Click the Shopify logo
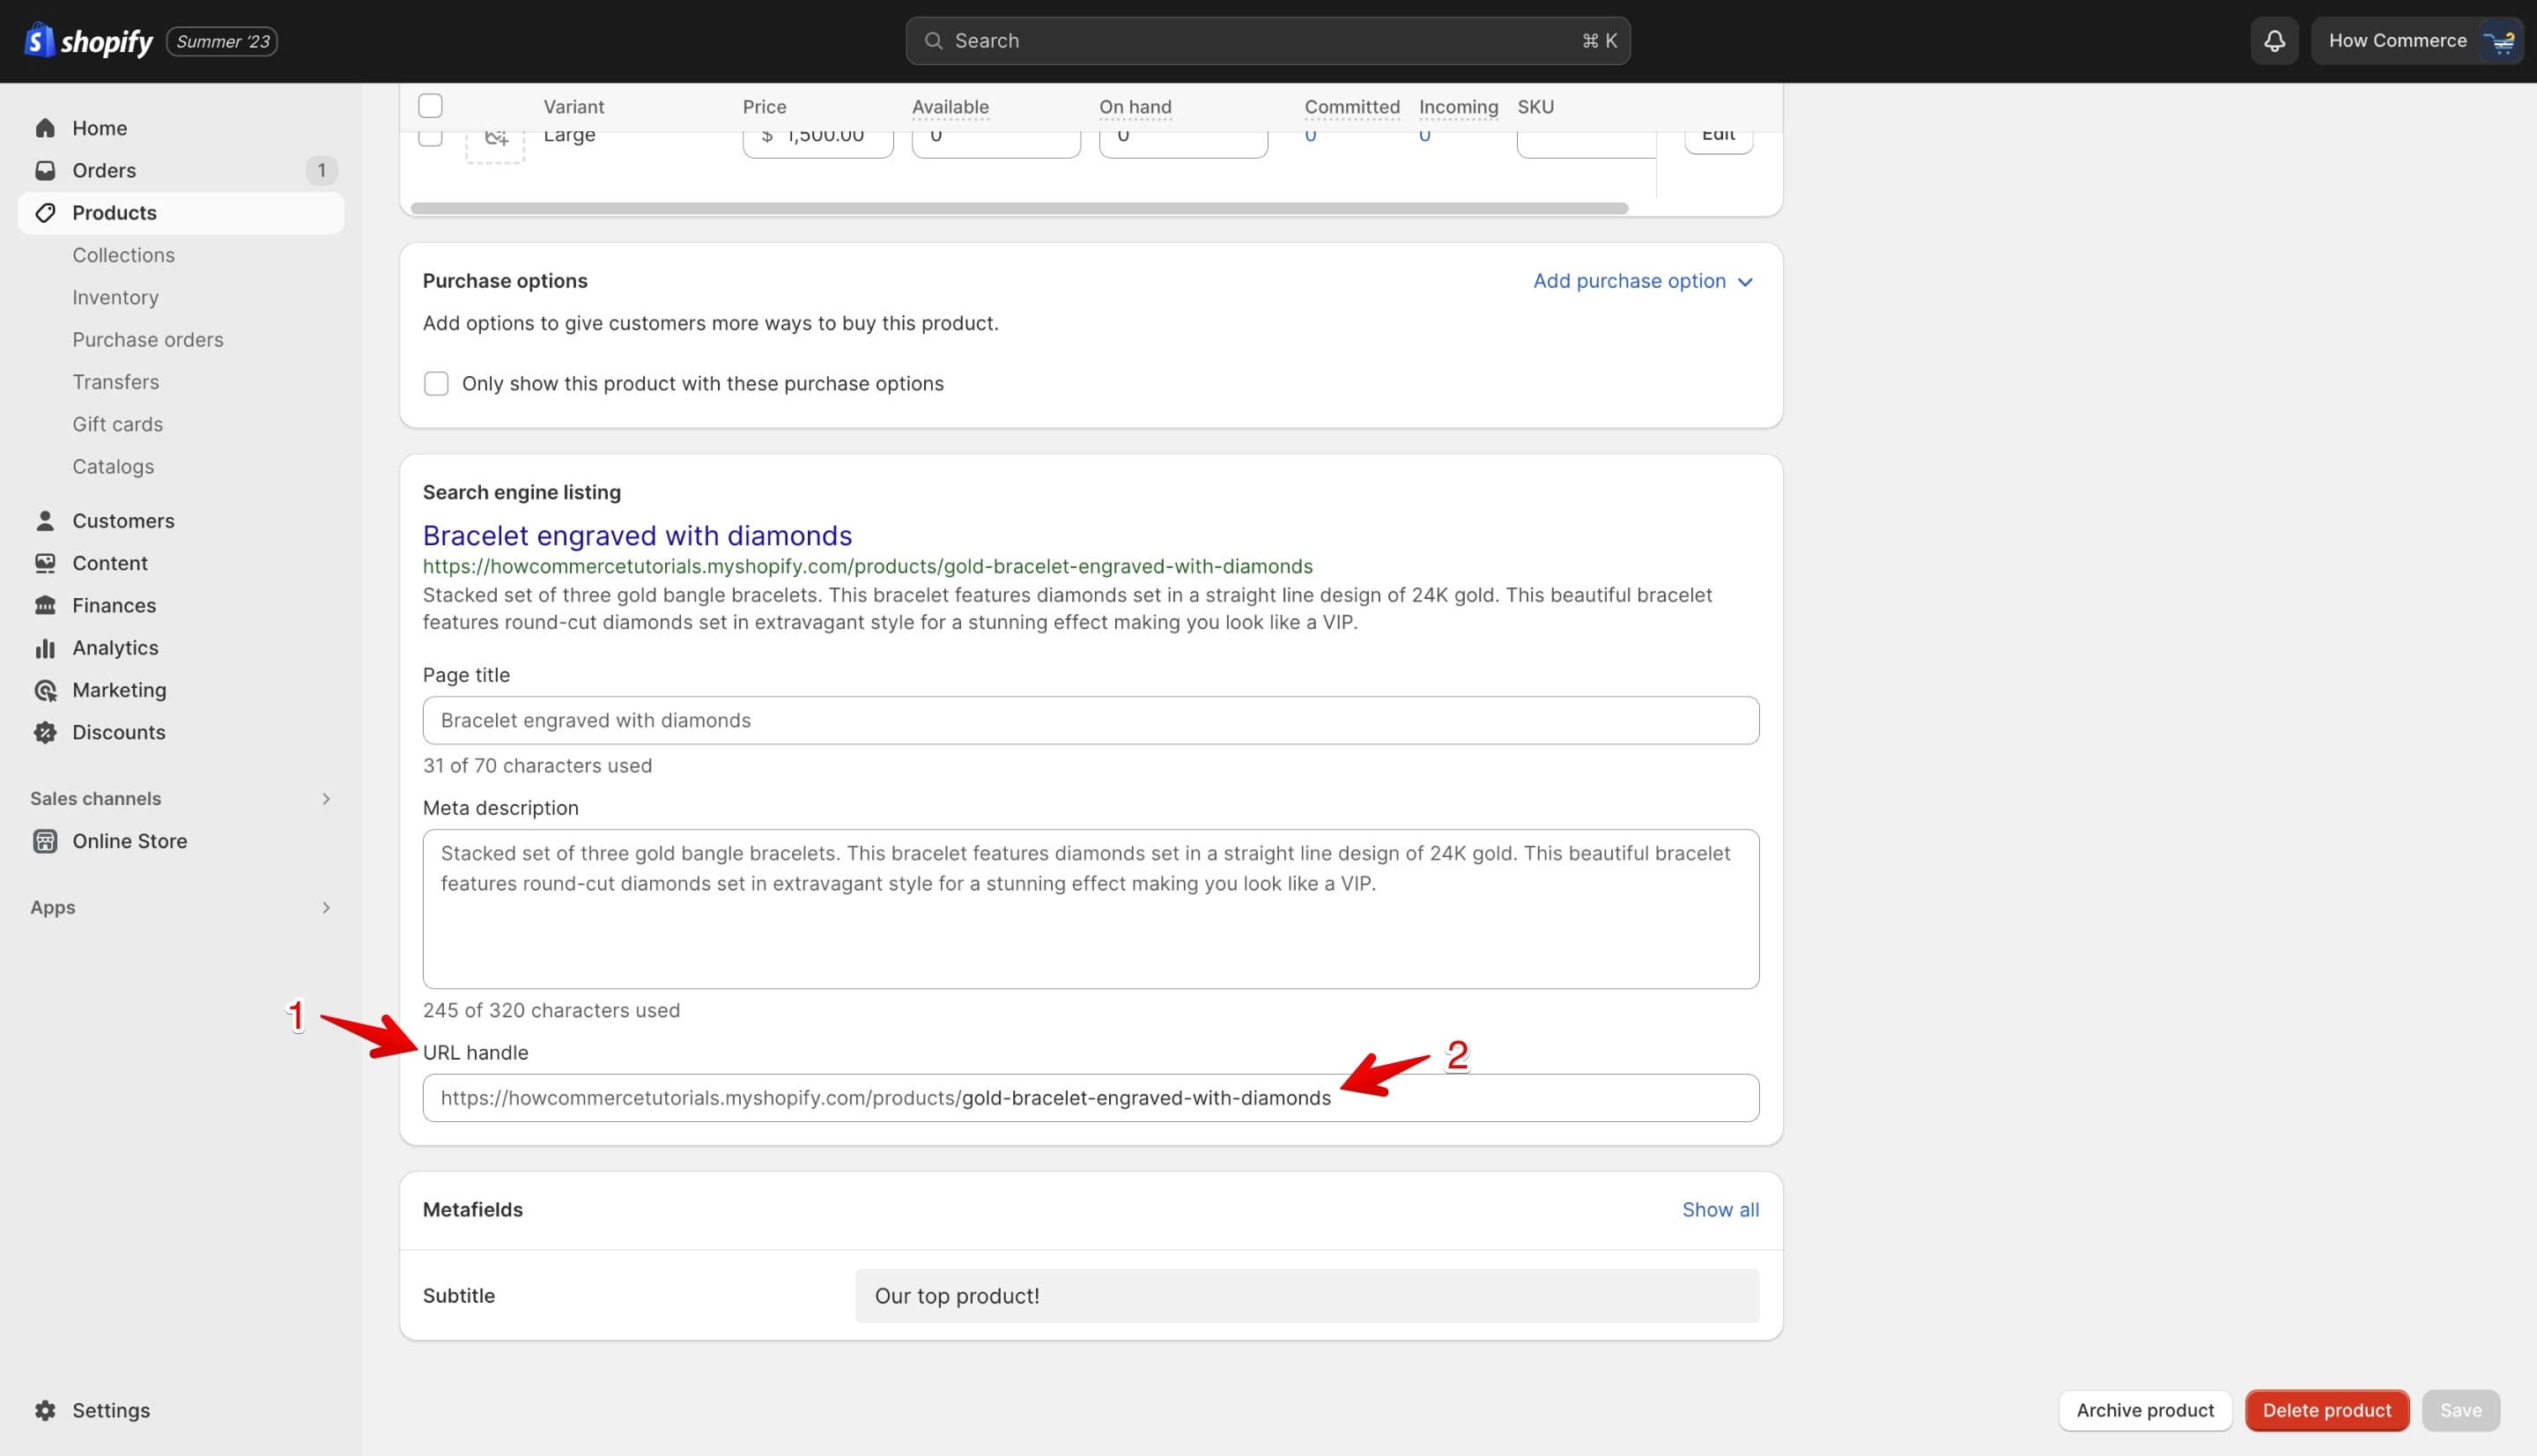Screen dimensions: 2537x1456 pos(88,41)
